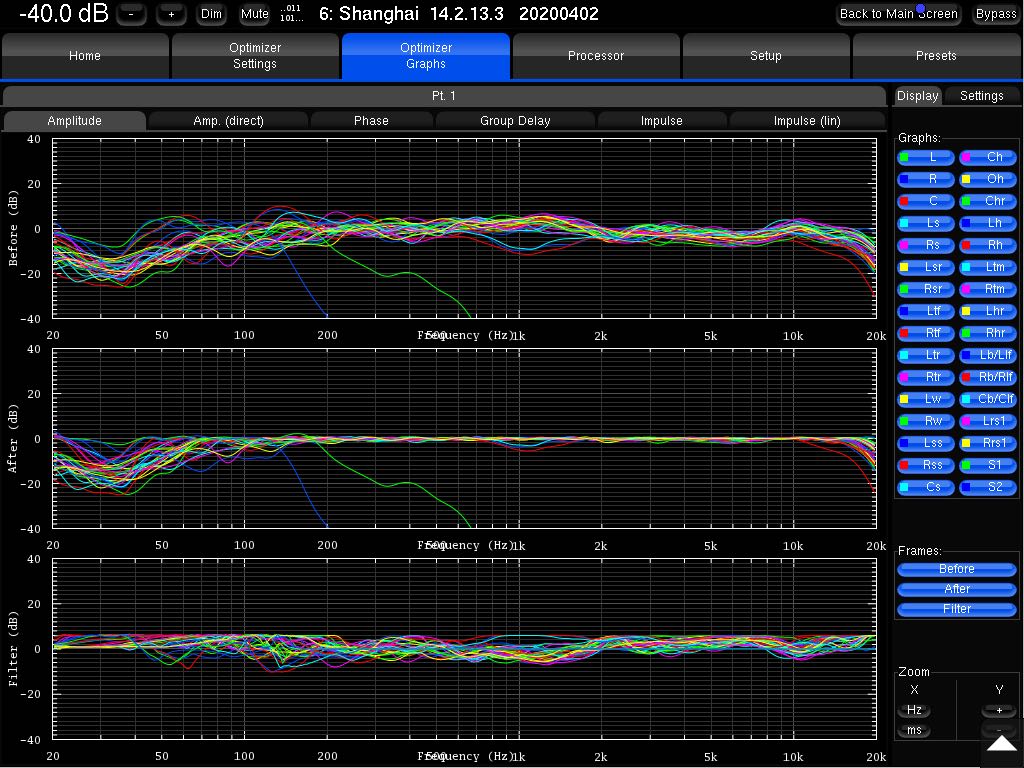Click Back to Main Screen

[899, 14]
